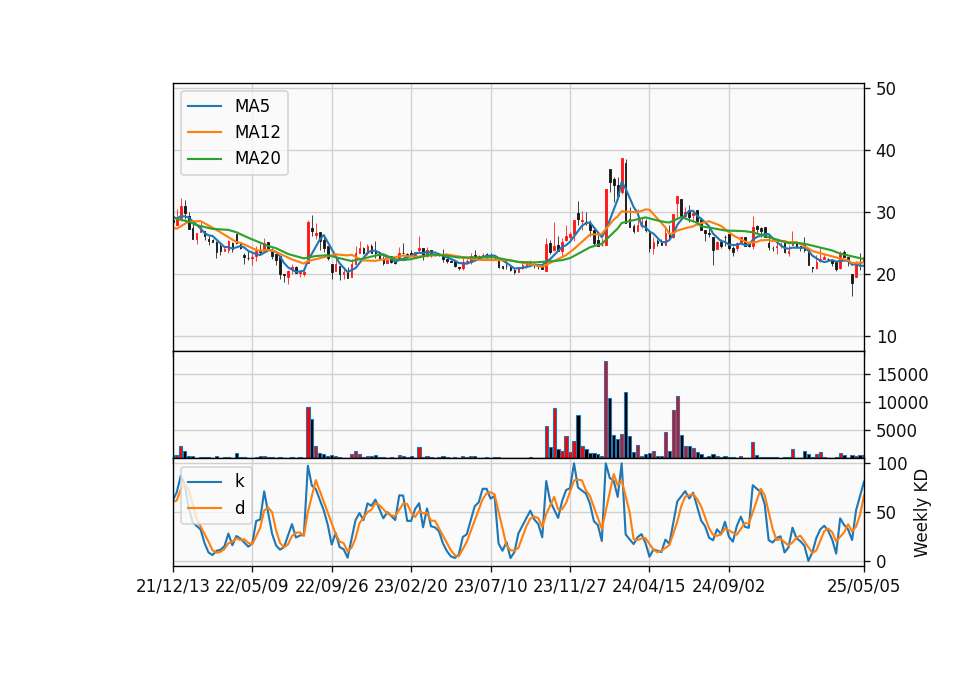
Task: Click the KD axis value 50
Action: tap(885, 513)
